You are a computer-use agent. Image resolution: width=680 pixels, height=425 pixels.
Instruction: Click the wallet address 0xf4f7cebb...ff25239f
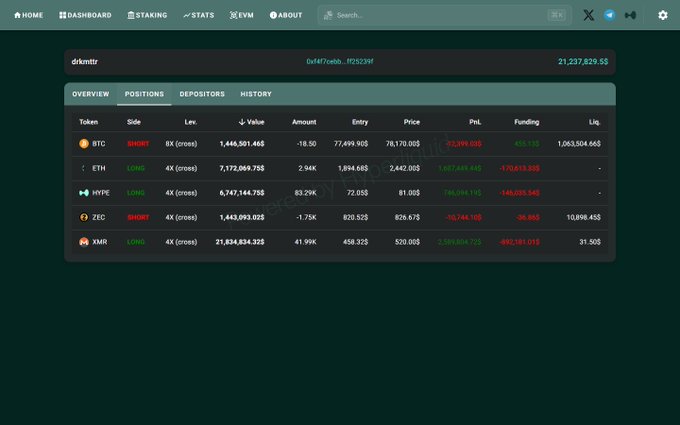(x=340, y=62)
